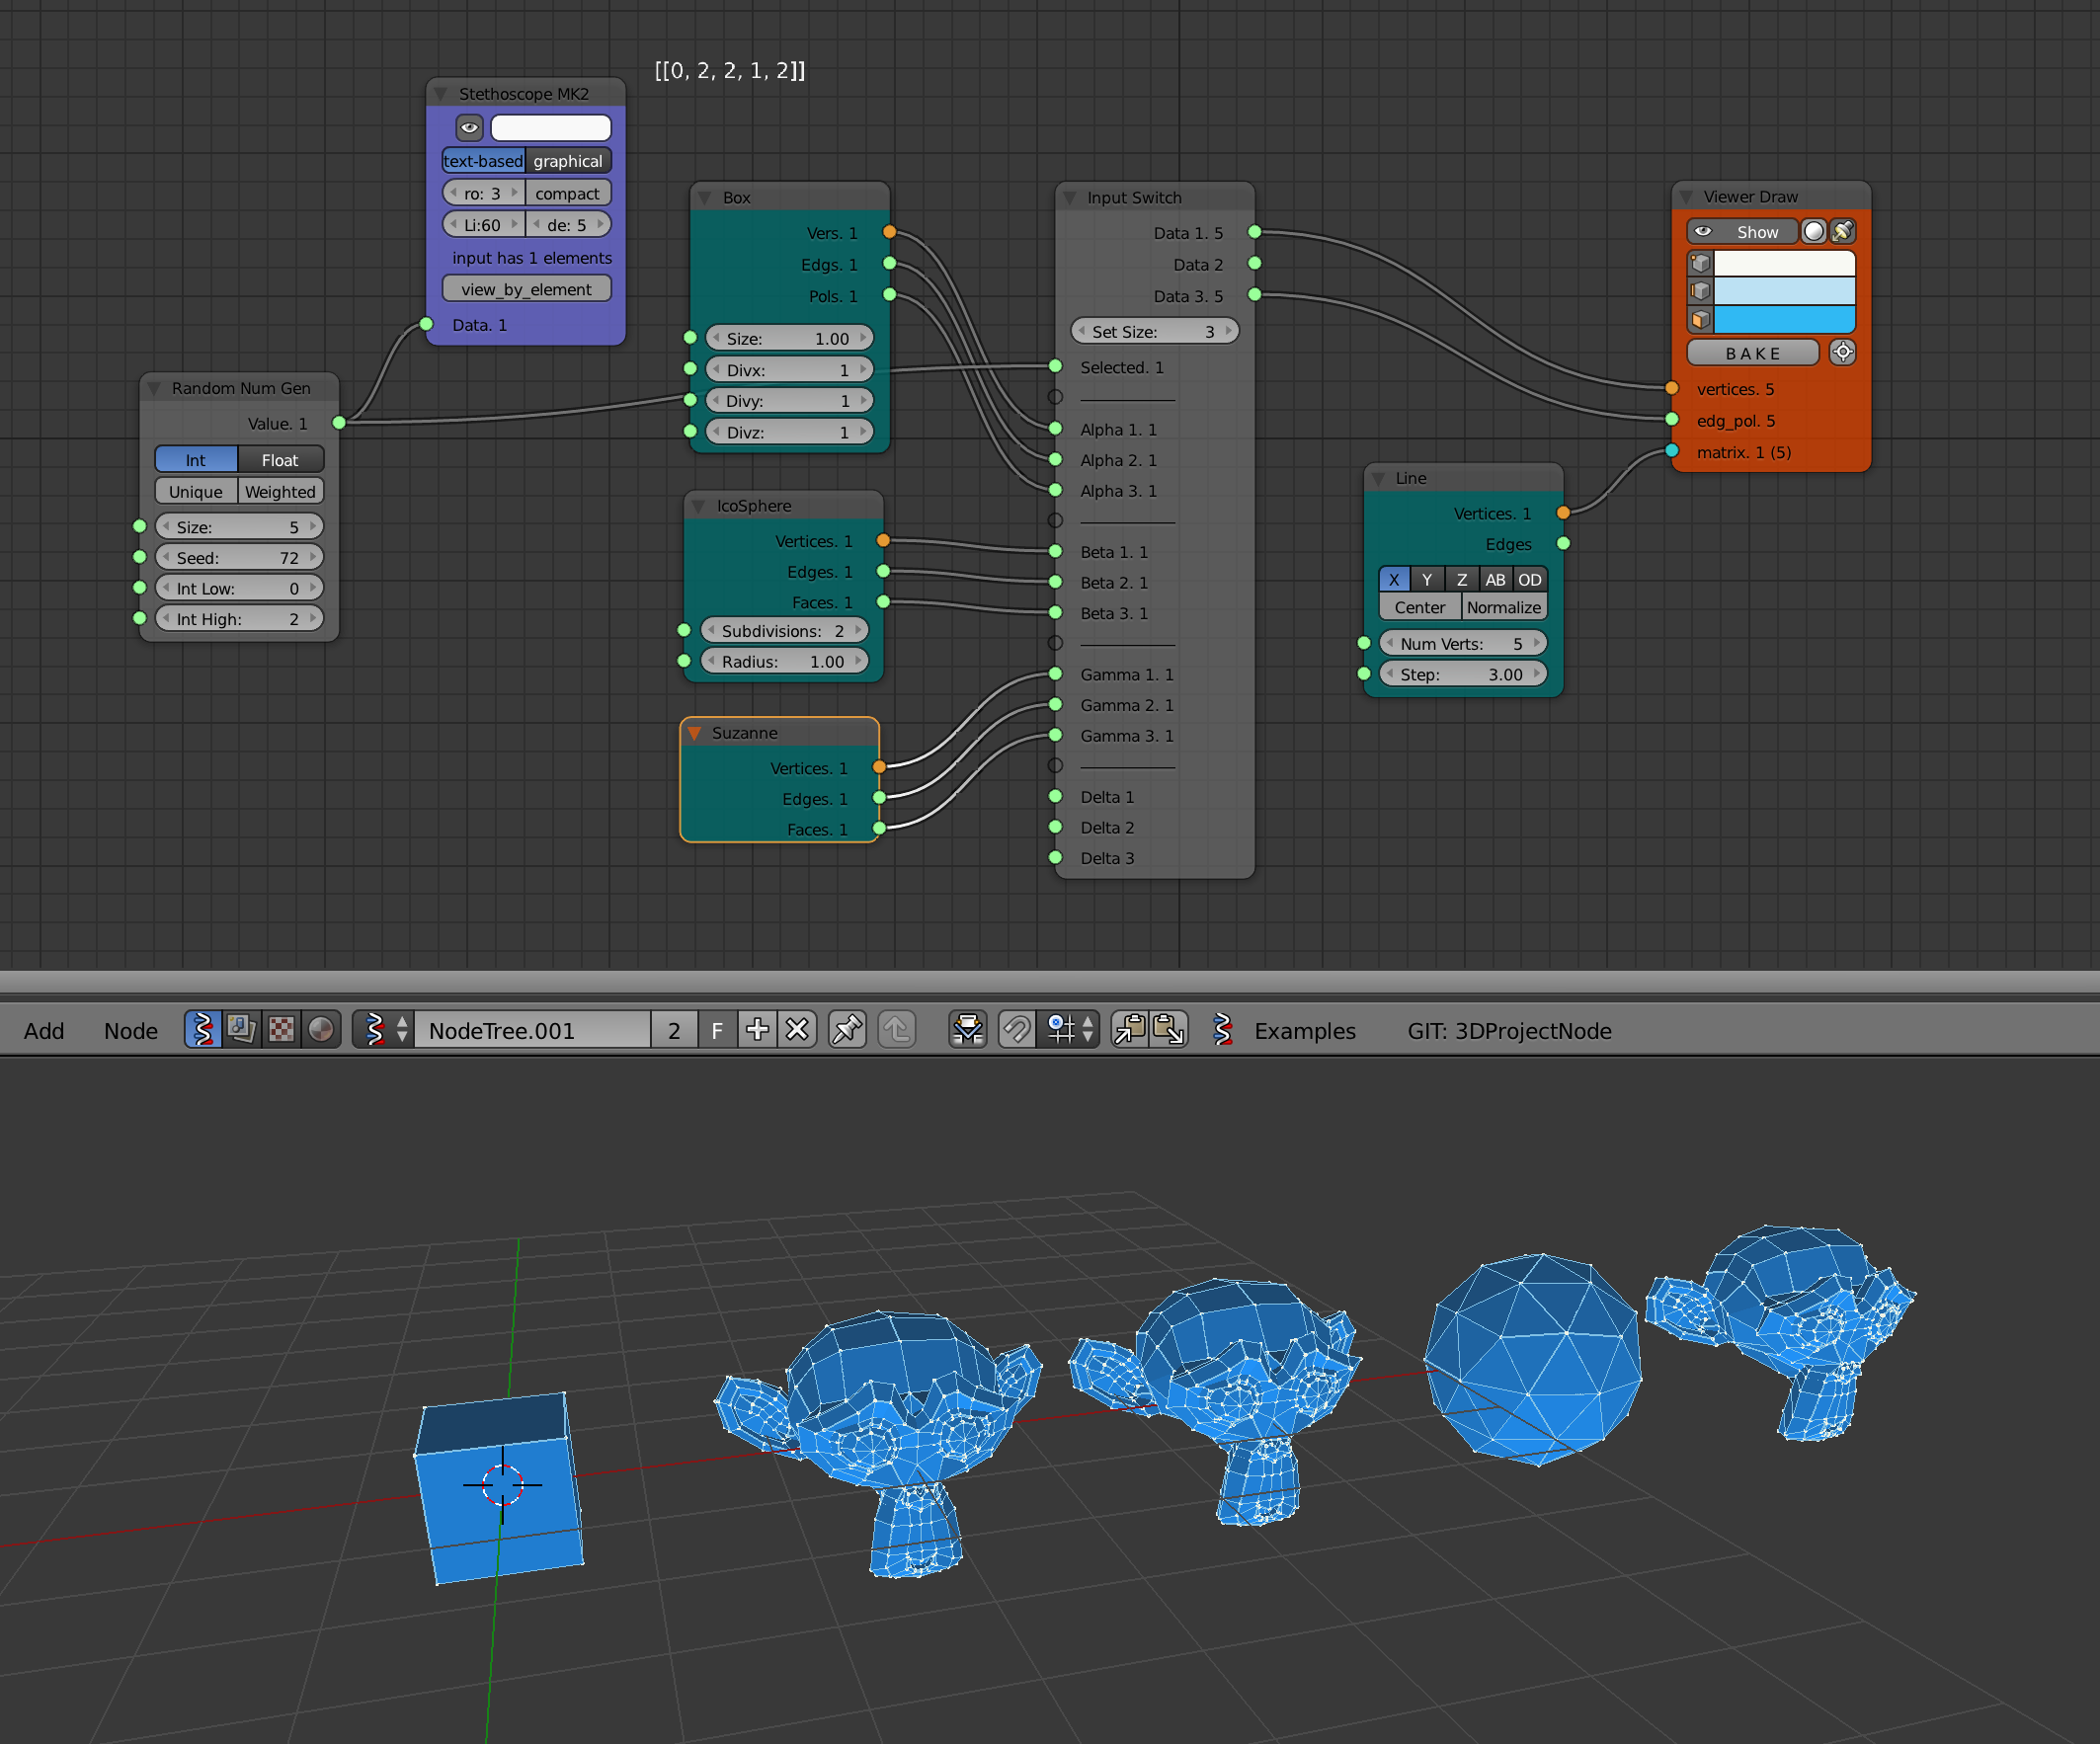Toggle backdrop display icon in node header
Image resolution: width=2100 pixels, height=1744 pixels.
point(968,1030)
